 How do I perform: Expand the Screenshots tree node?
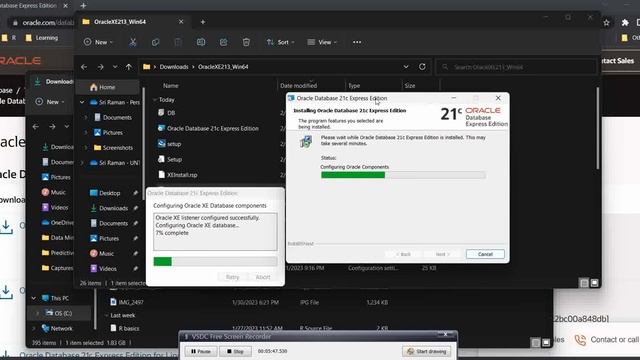coord(86,148)
